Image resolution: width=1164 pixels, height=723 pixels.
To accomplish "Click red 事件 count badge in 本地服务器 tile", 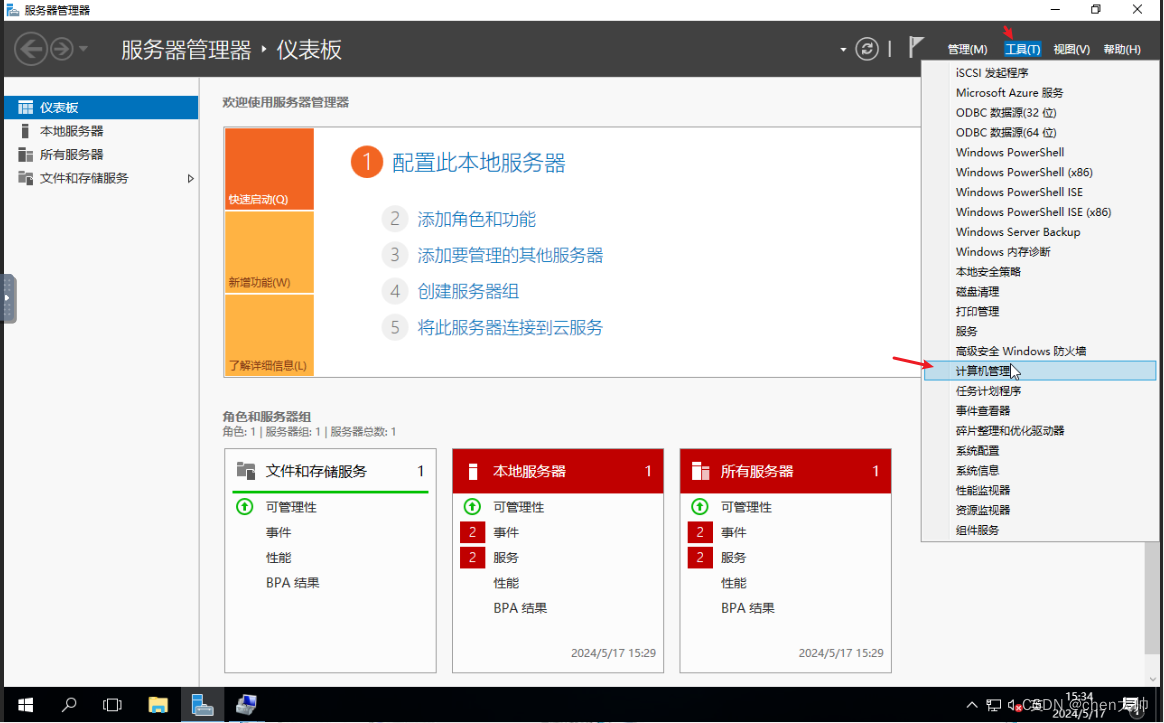I will tap(472, 532).
